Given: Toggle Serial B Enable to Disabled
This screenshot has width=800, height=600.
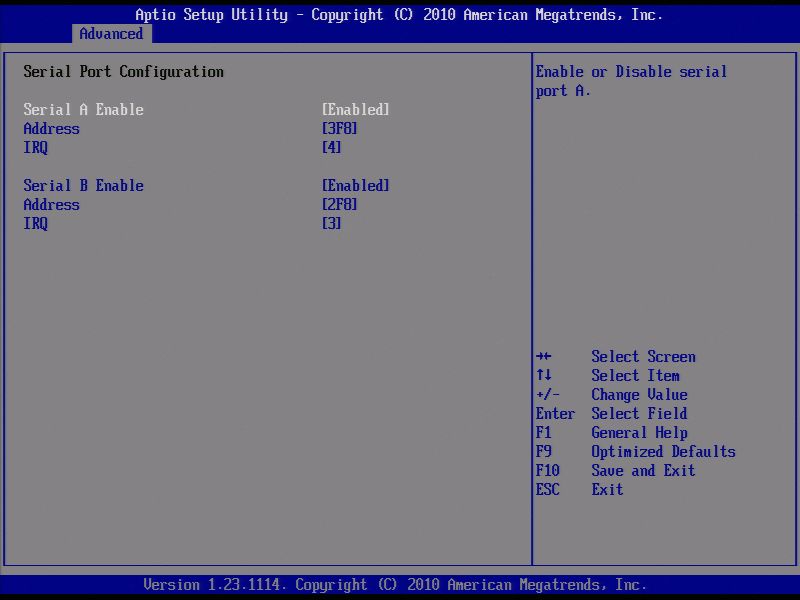Looking at the screenshot, I should [350, 185].
